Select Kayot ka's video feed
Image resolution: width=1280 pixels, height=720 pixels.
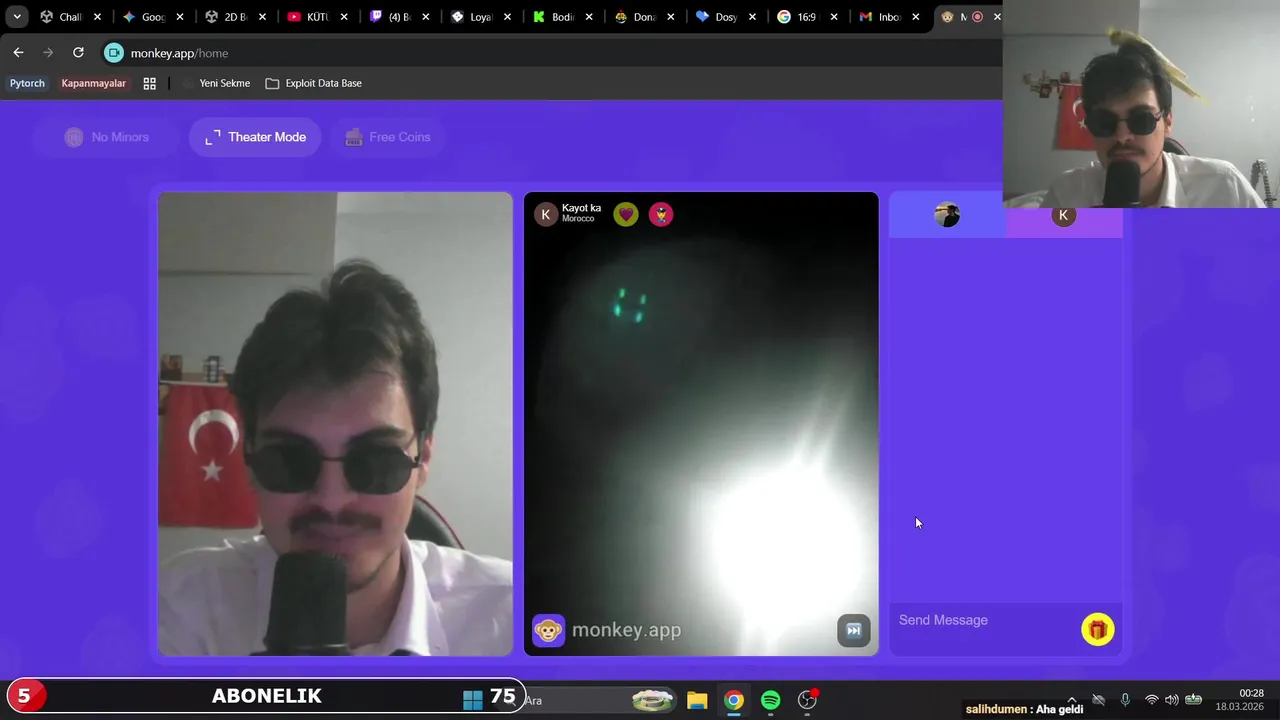point(701,424)
